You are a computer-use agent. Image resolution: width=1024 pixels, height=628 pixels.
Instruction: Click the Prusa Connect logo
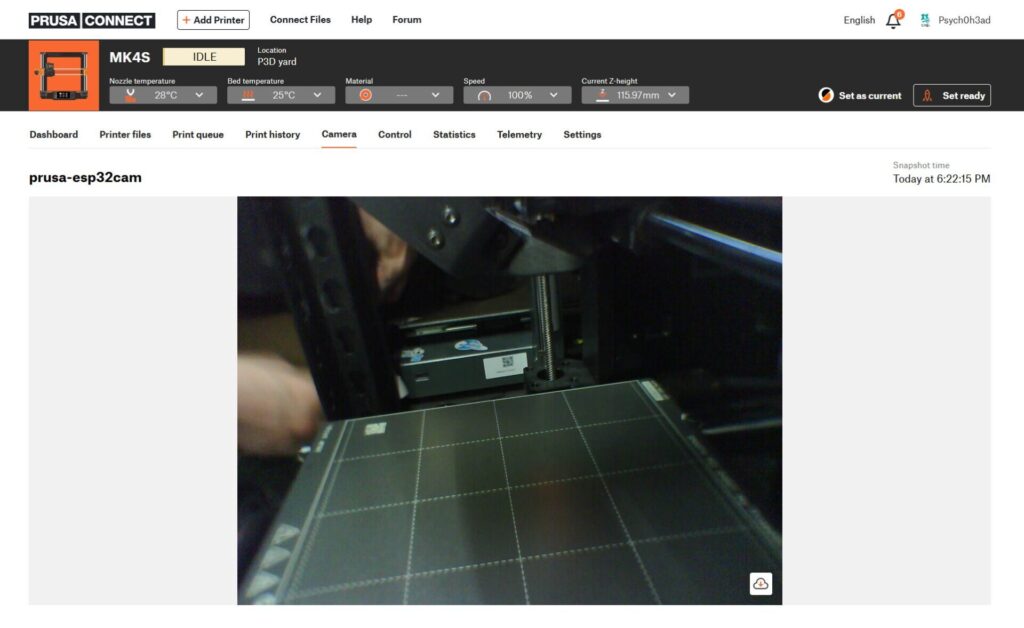click(91, 20)
